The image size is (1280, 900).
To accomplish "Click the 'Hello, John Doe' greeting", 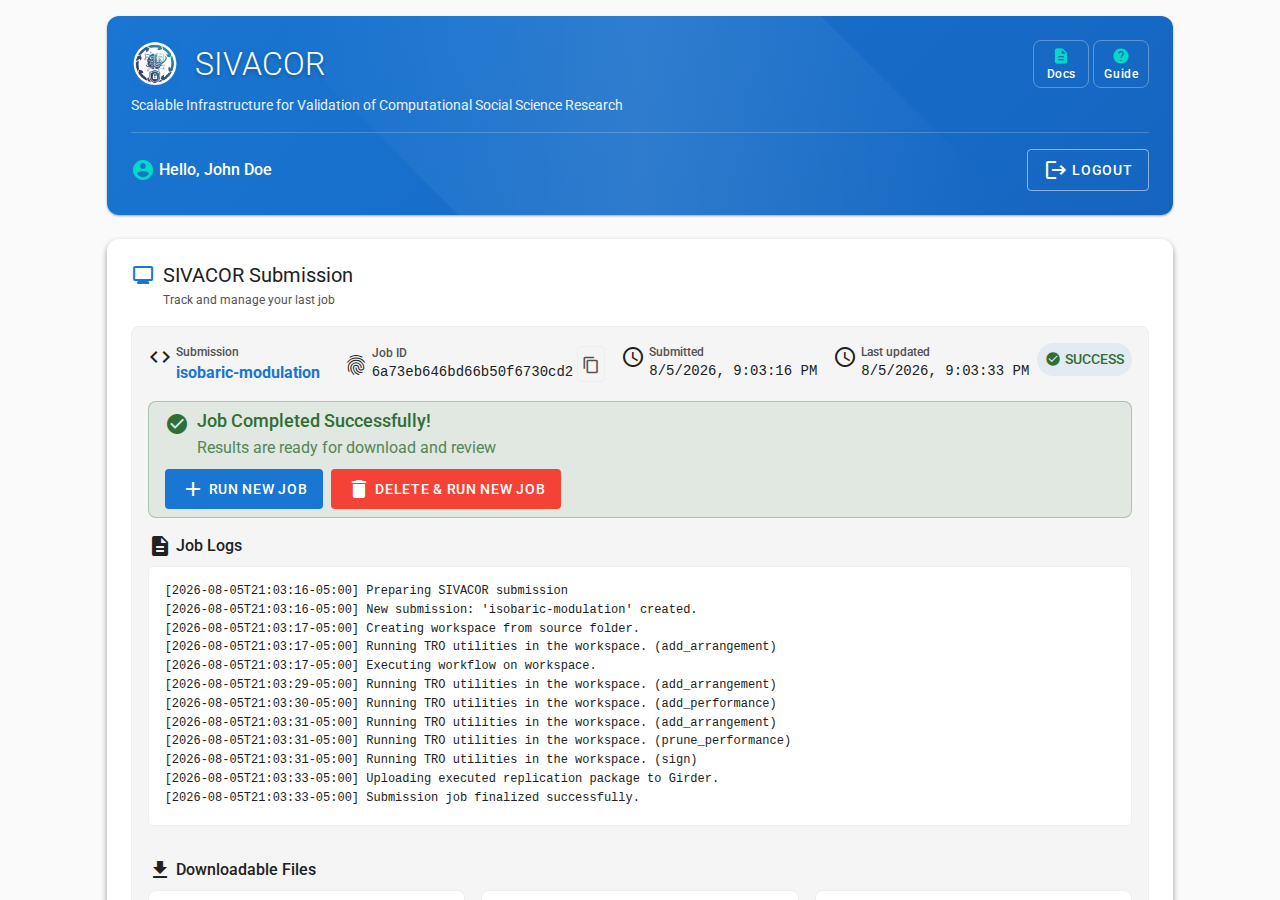I will pos(215,170).
